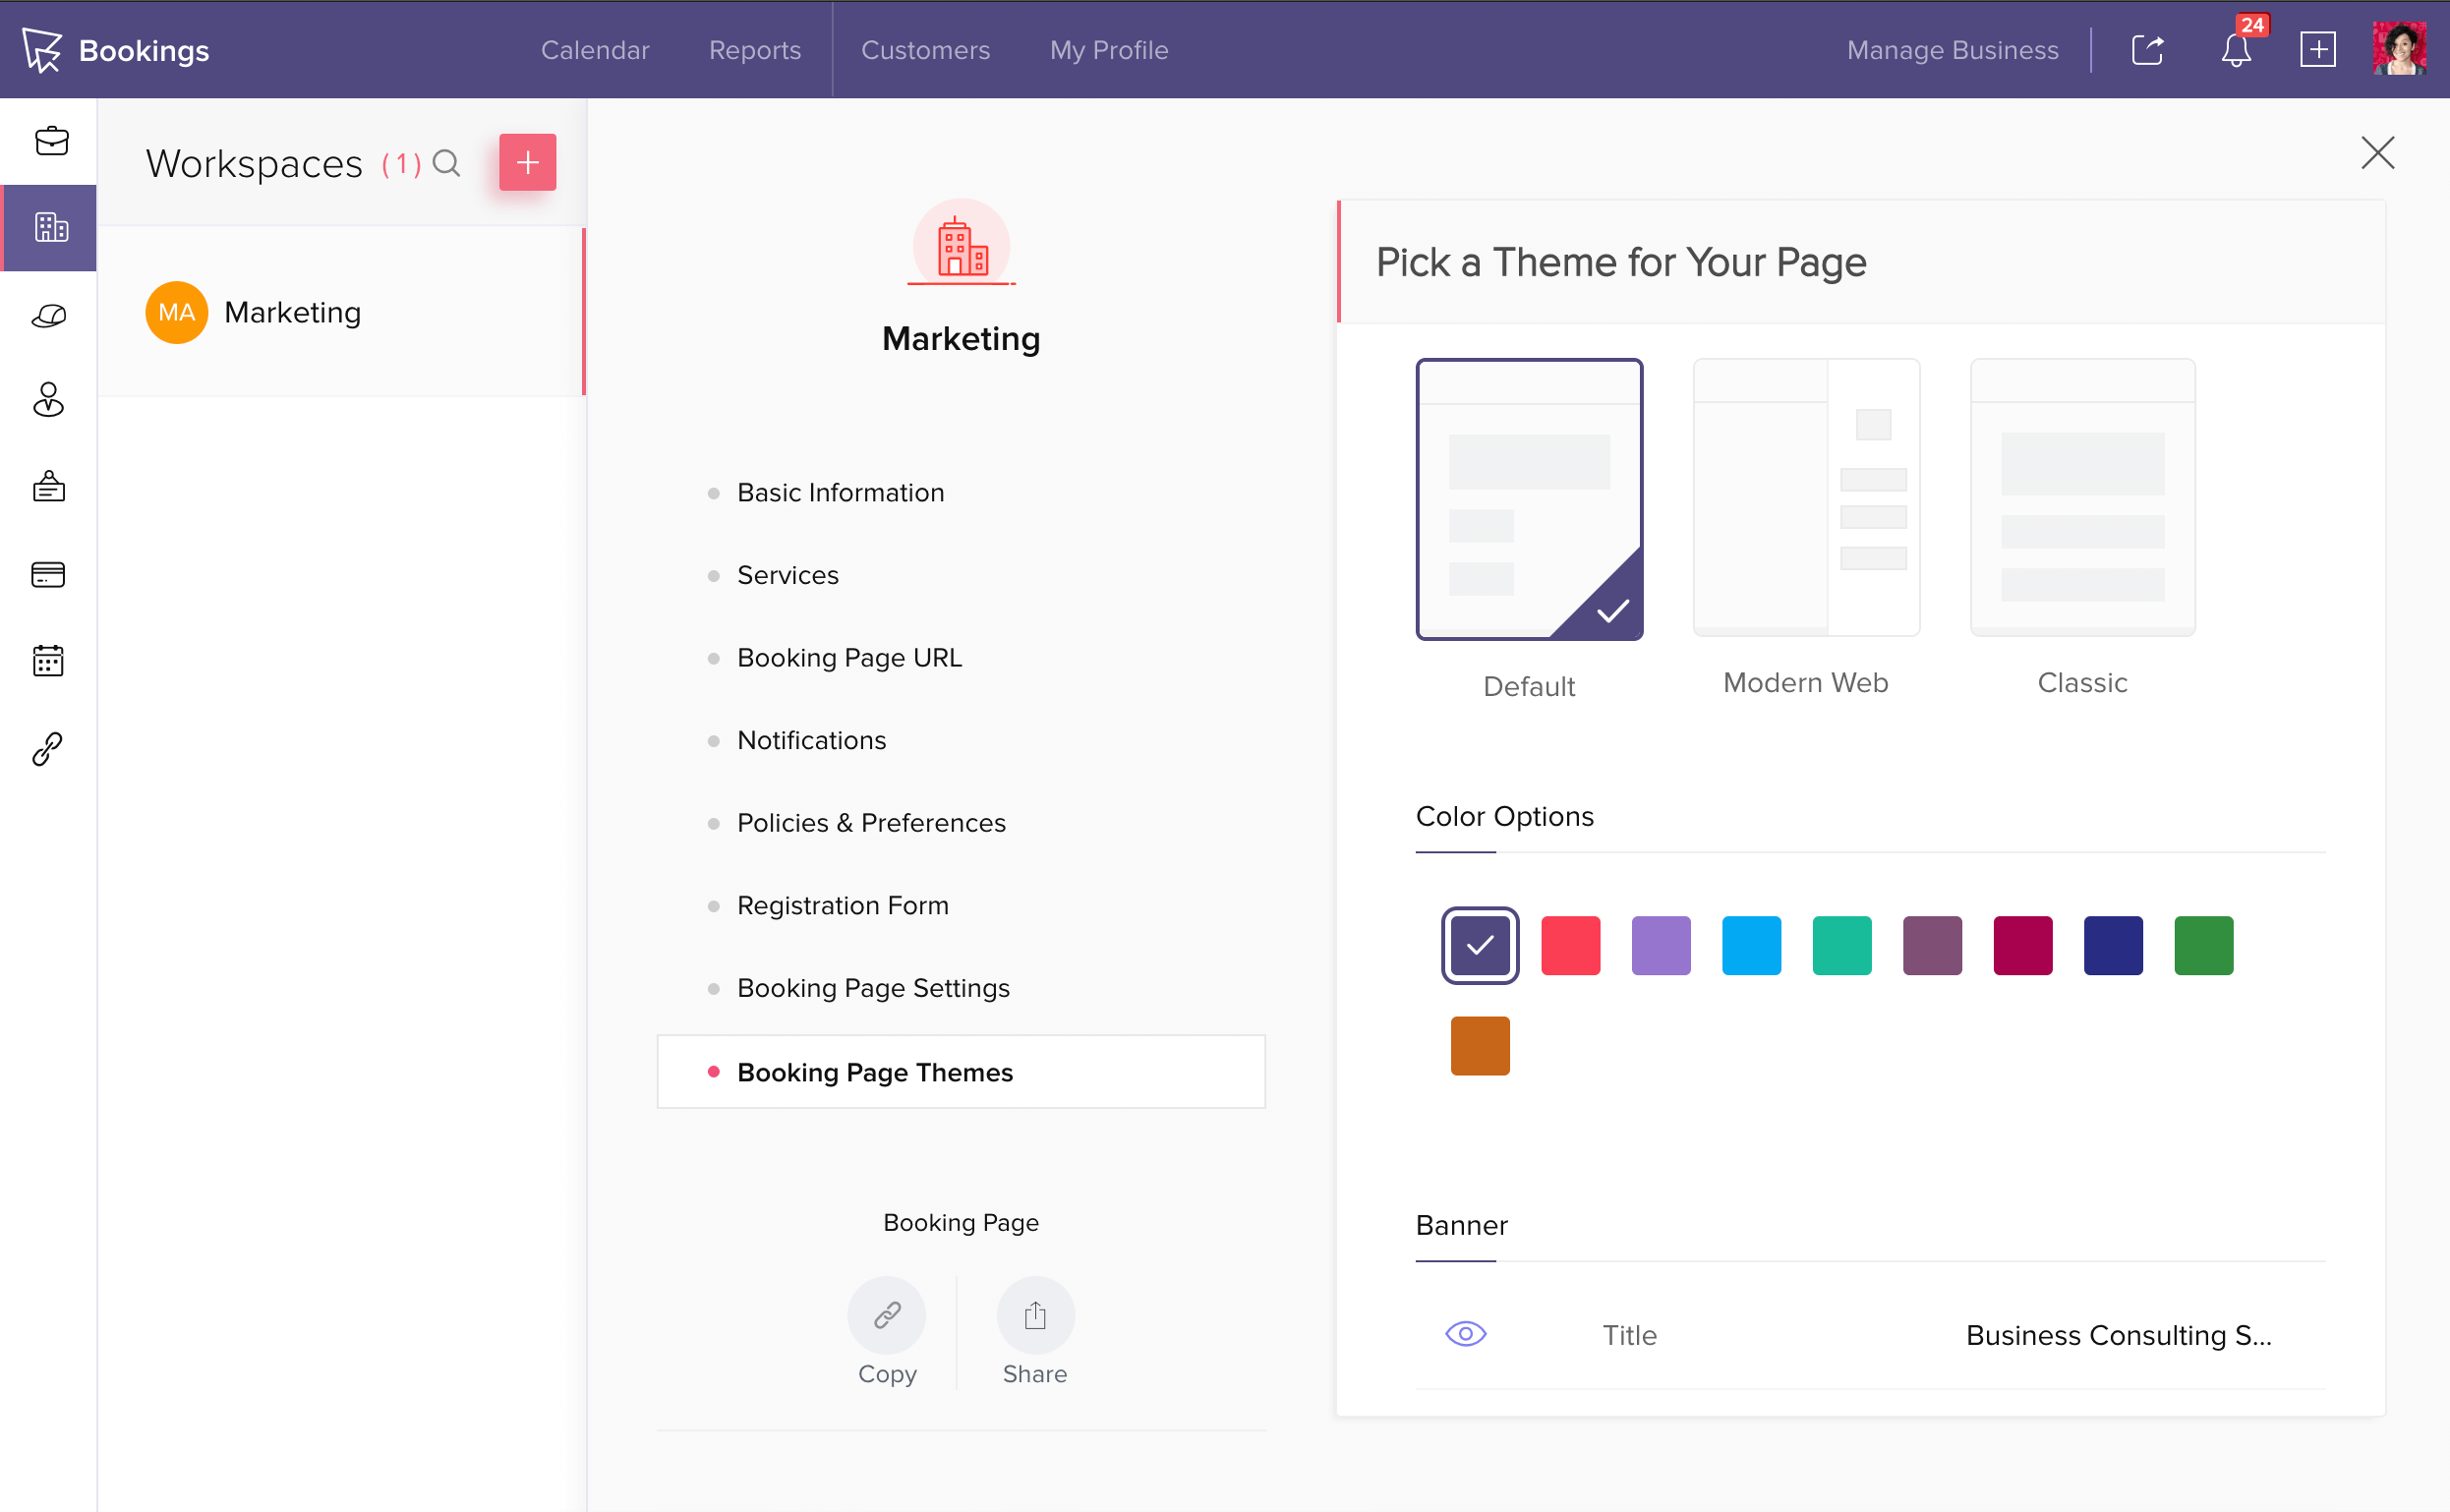Choose the Default theme thumbnail
The height and width of the screenshot is (1512, 2450).
point(1528,498)
